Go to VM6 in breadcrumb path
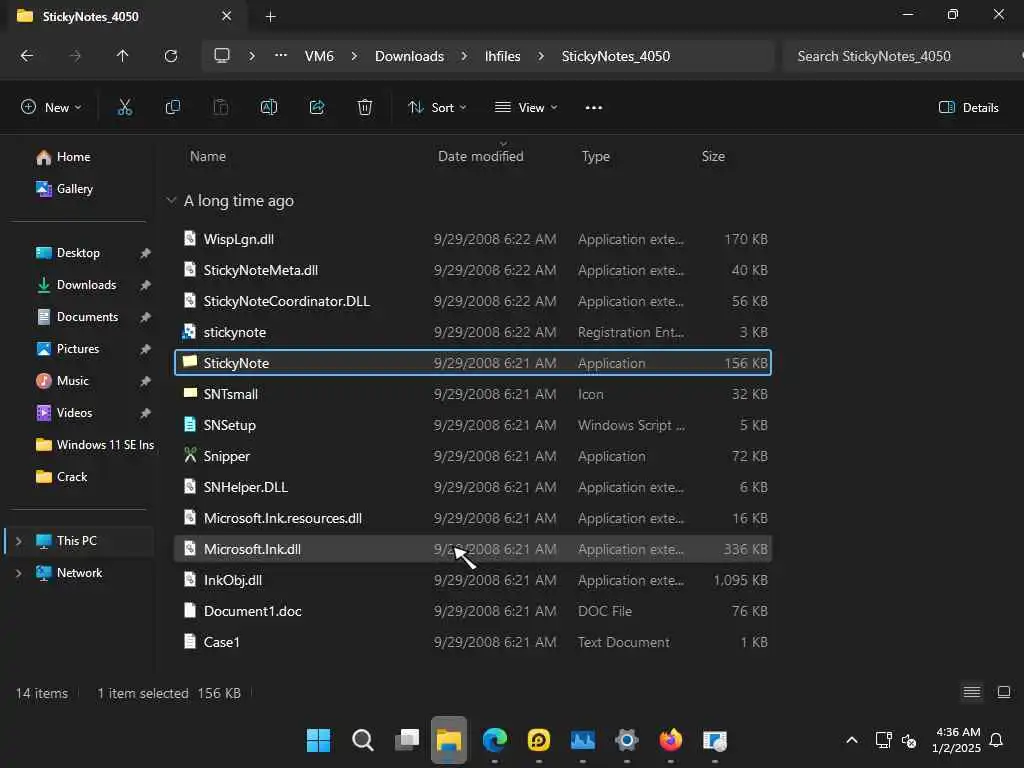This screenshot has width=1024, height=768. click(x=319, y=56)
